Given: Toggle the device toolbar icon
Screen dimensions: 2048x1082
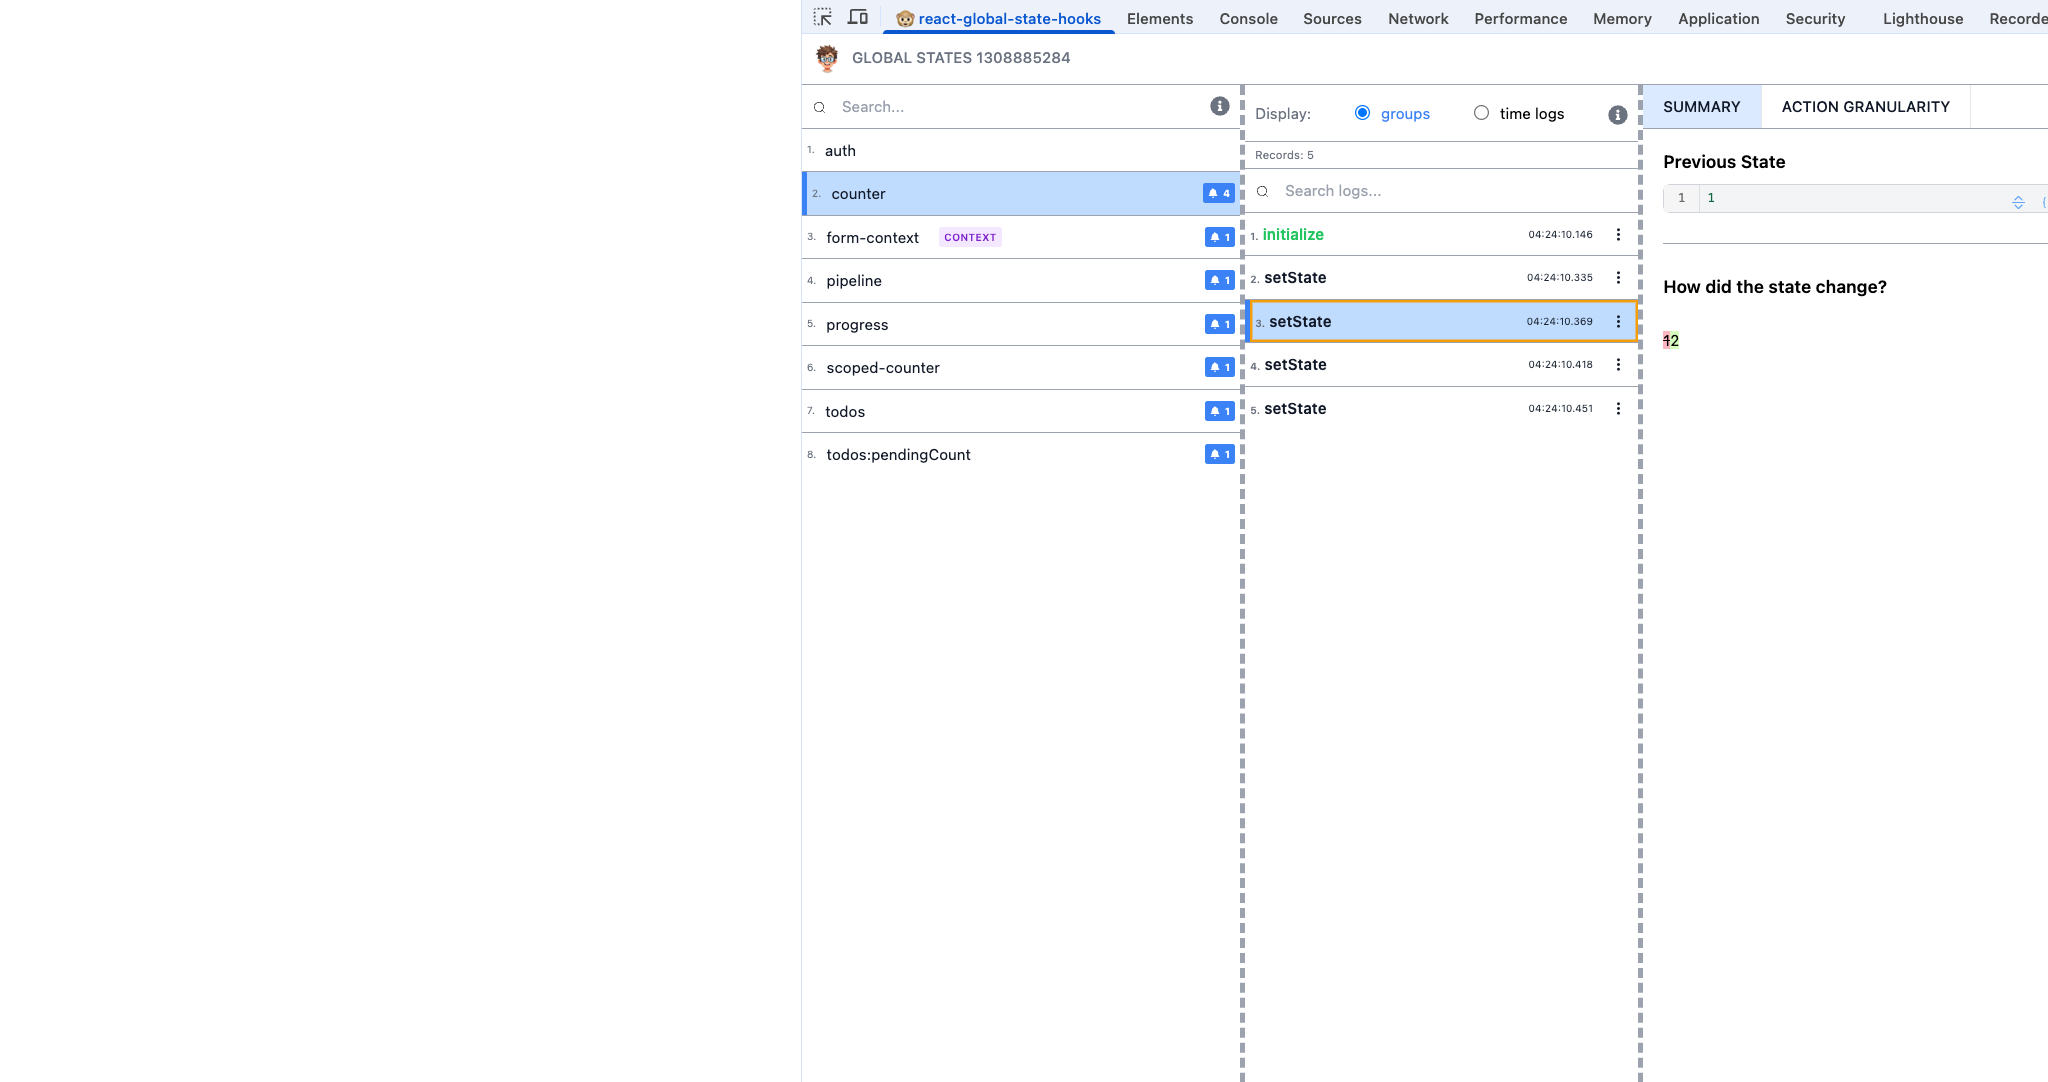Looking at the screenshot, I should tap(858, 17).
